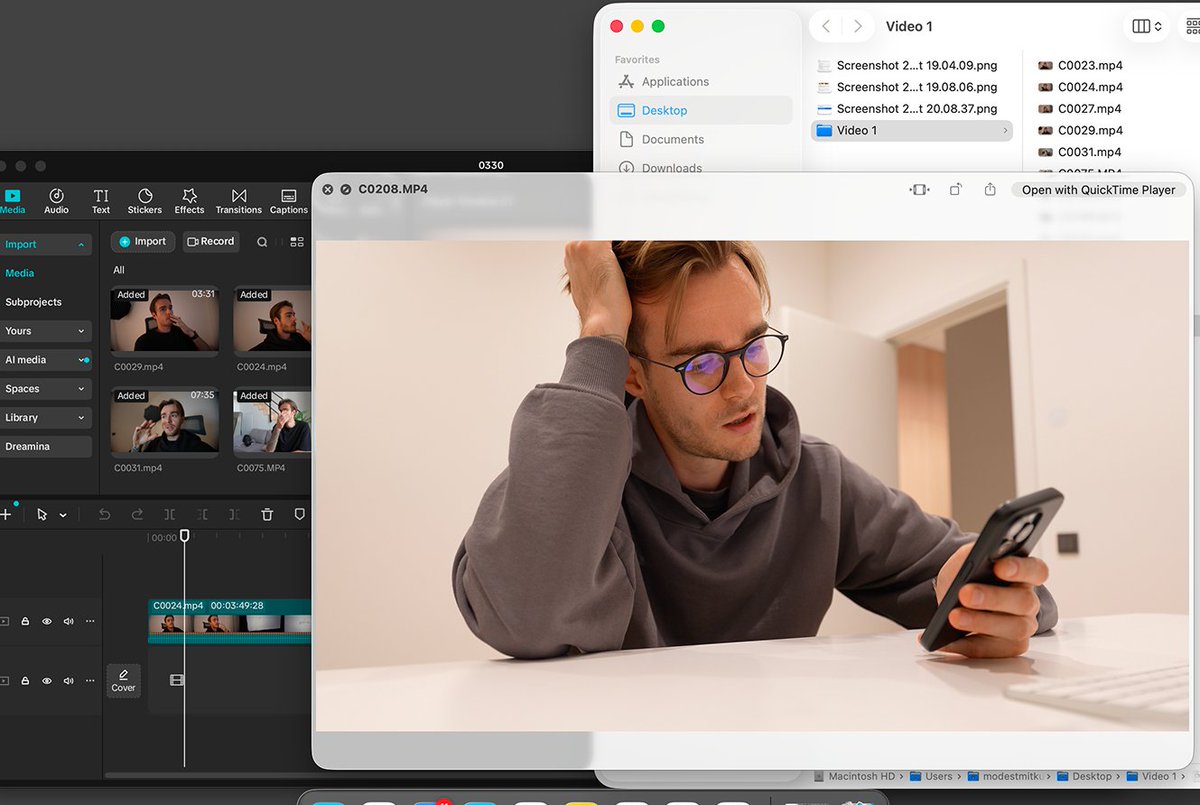
Task: Select Subprojects in the sidebar
Action: (x=34, y=302)
